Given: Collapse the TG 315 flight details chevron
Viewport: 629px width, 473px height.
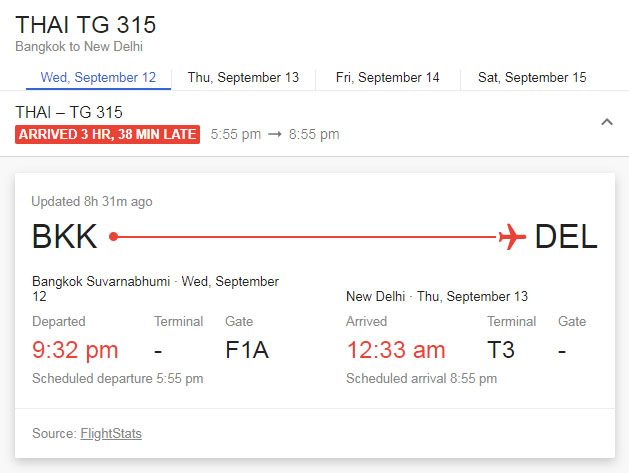Looking at the screenshot, I should [x=607, y=122].
